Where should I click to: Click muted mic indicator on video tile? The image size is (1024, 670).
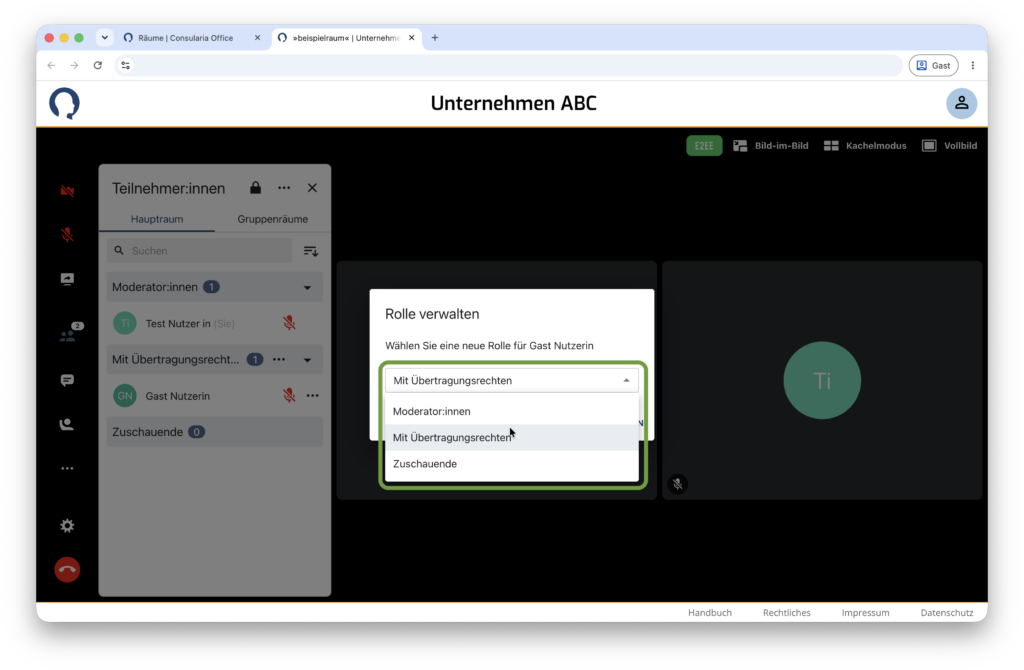tap(678, 484)
